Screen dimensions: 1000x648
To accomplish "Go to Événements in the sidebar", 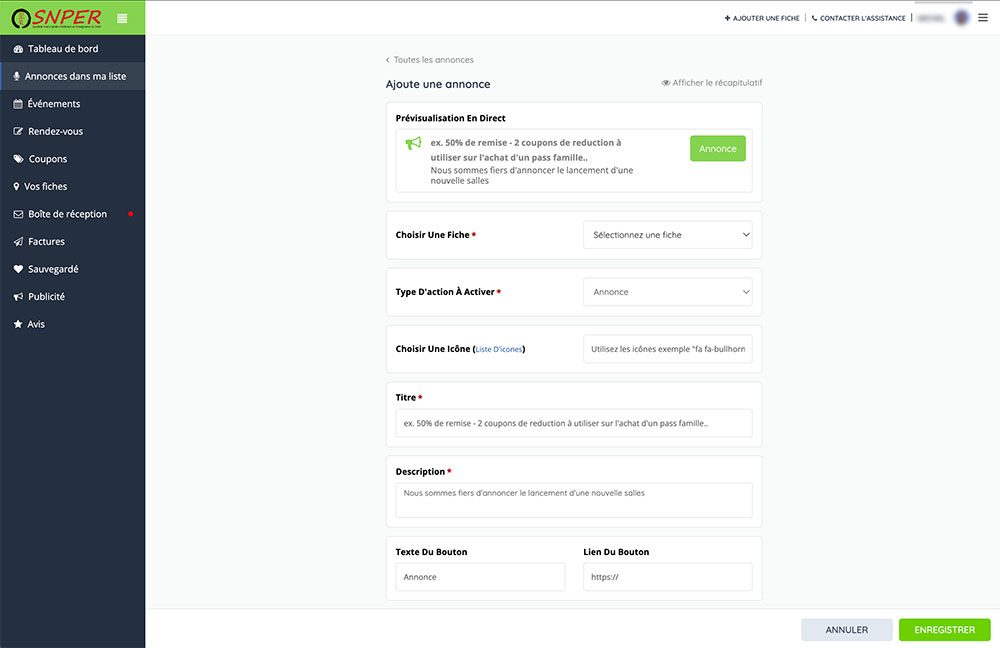I will (54, 104).
